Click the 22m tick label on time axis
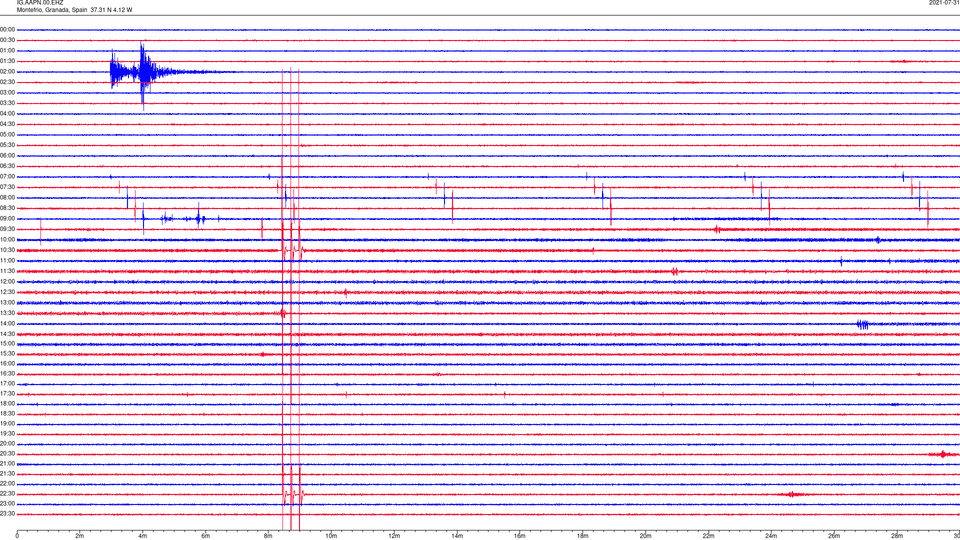The image size is (960, 540). point(708,536)
